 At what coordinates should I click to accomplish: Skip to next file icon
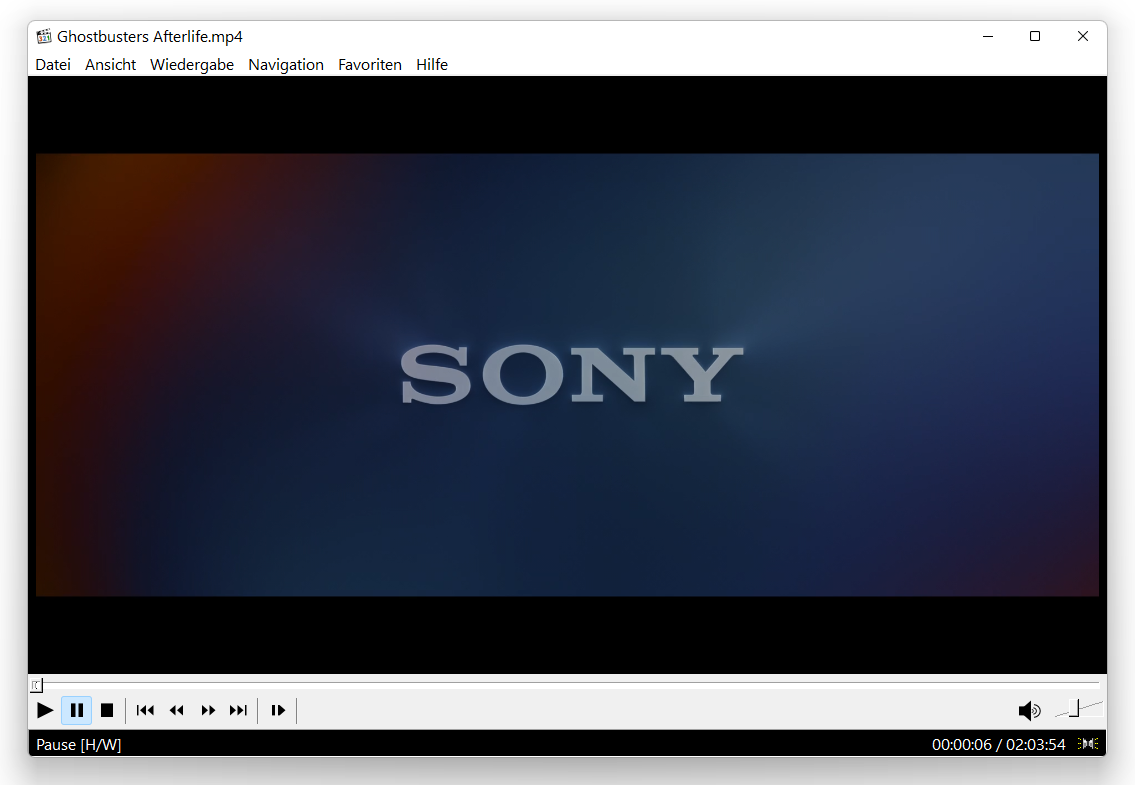(239, 710)
